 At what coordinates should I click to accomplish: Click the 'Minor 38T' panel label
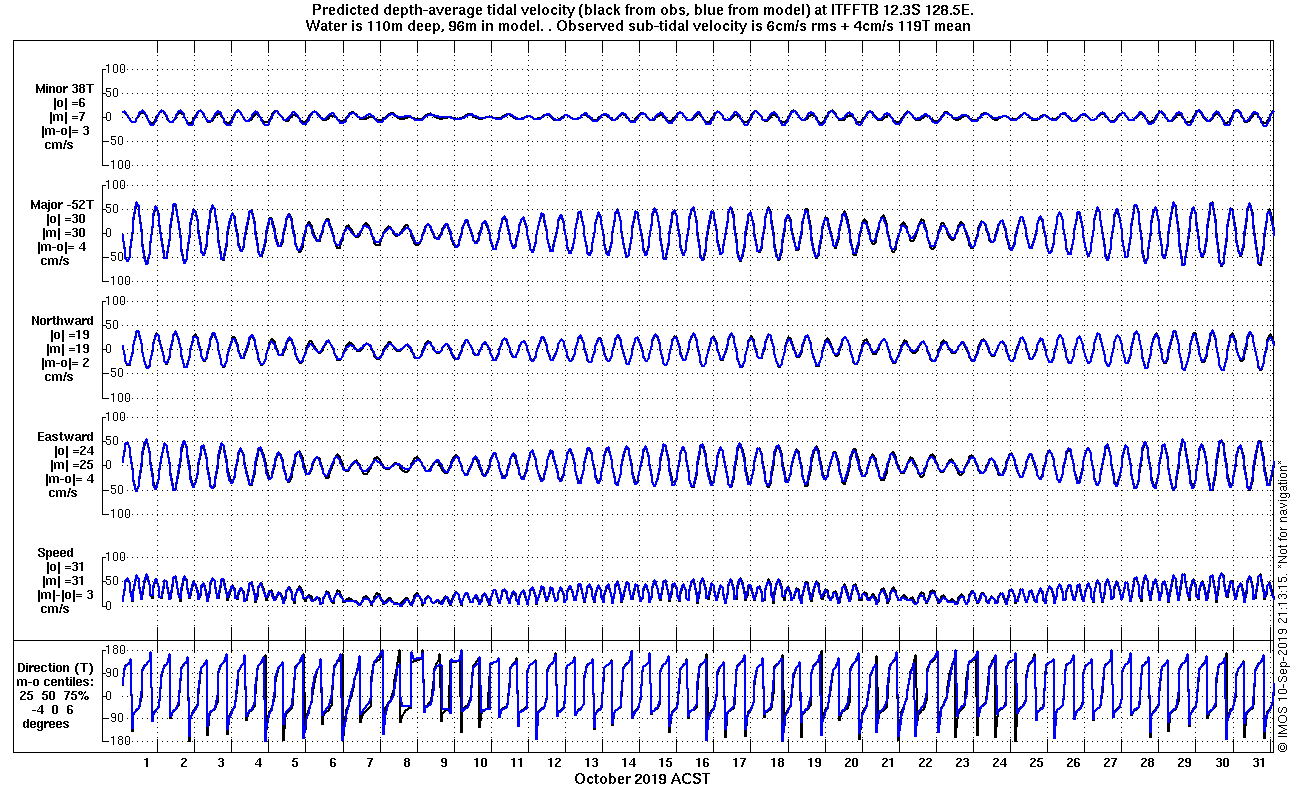[63, 89]
